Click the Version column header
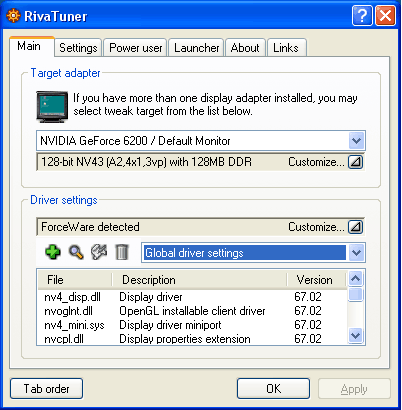402x410 pixels. [316, 280]
